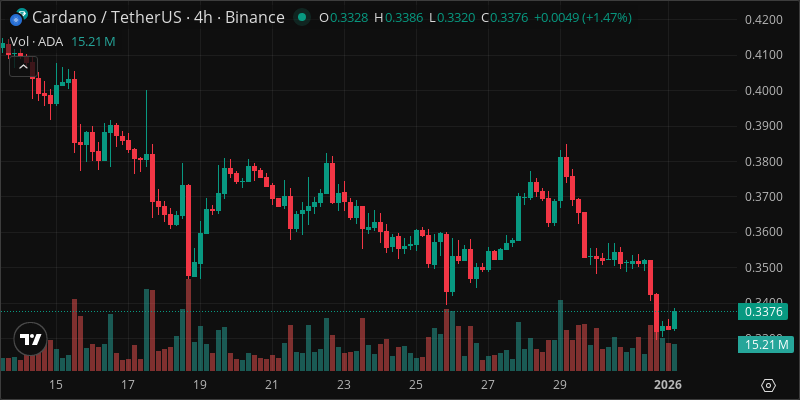Click the low value L0.3320
The width and height of the screenshot is (800, 400).
click(452, 18)
